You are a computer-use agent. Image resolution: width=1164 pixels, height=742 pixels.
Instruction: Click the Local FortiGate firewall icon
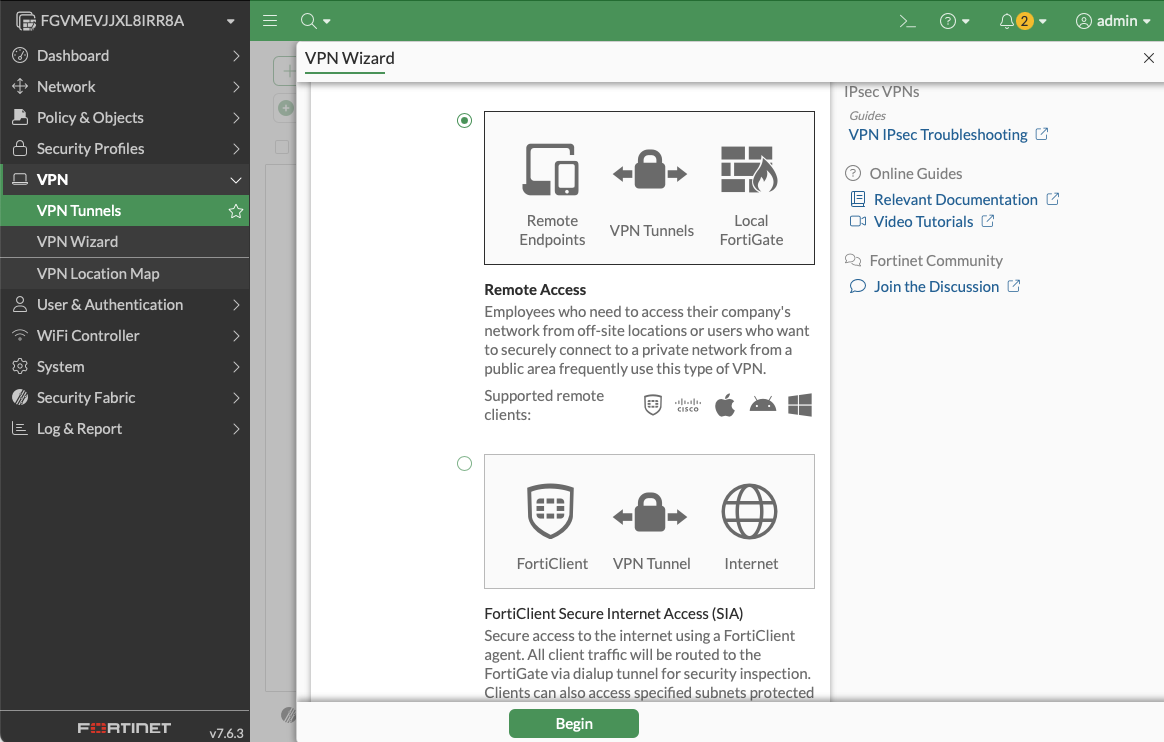pos(750,169)
